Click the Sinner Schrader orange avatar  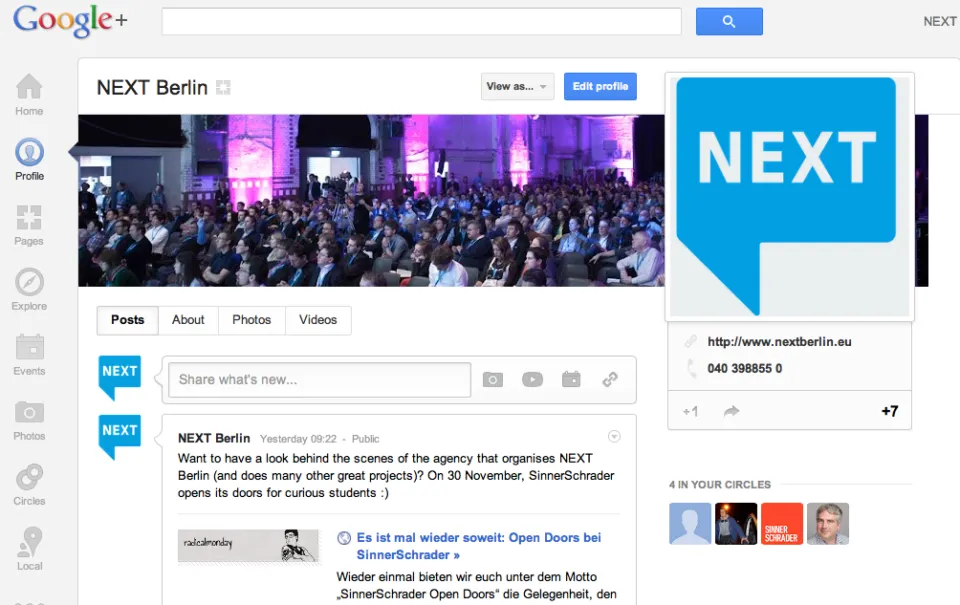(782, 524)
